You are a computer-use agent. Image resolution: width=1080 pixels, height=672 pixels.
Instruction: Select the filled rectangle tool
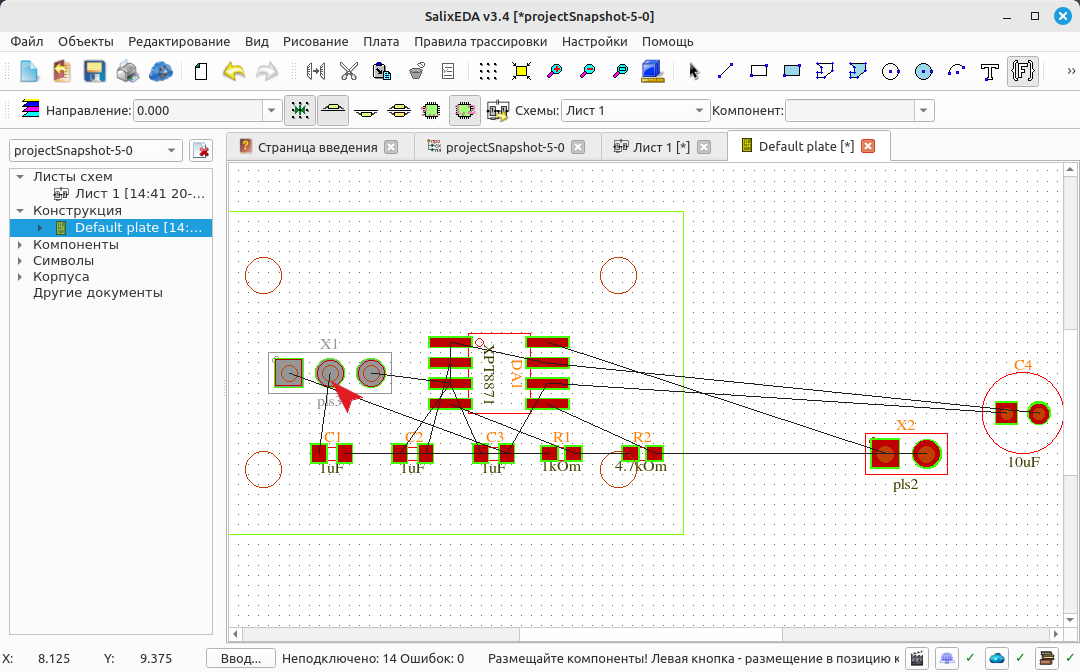tap(791, 71)
